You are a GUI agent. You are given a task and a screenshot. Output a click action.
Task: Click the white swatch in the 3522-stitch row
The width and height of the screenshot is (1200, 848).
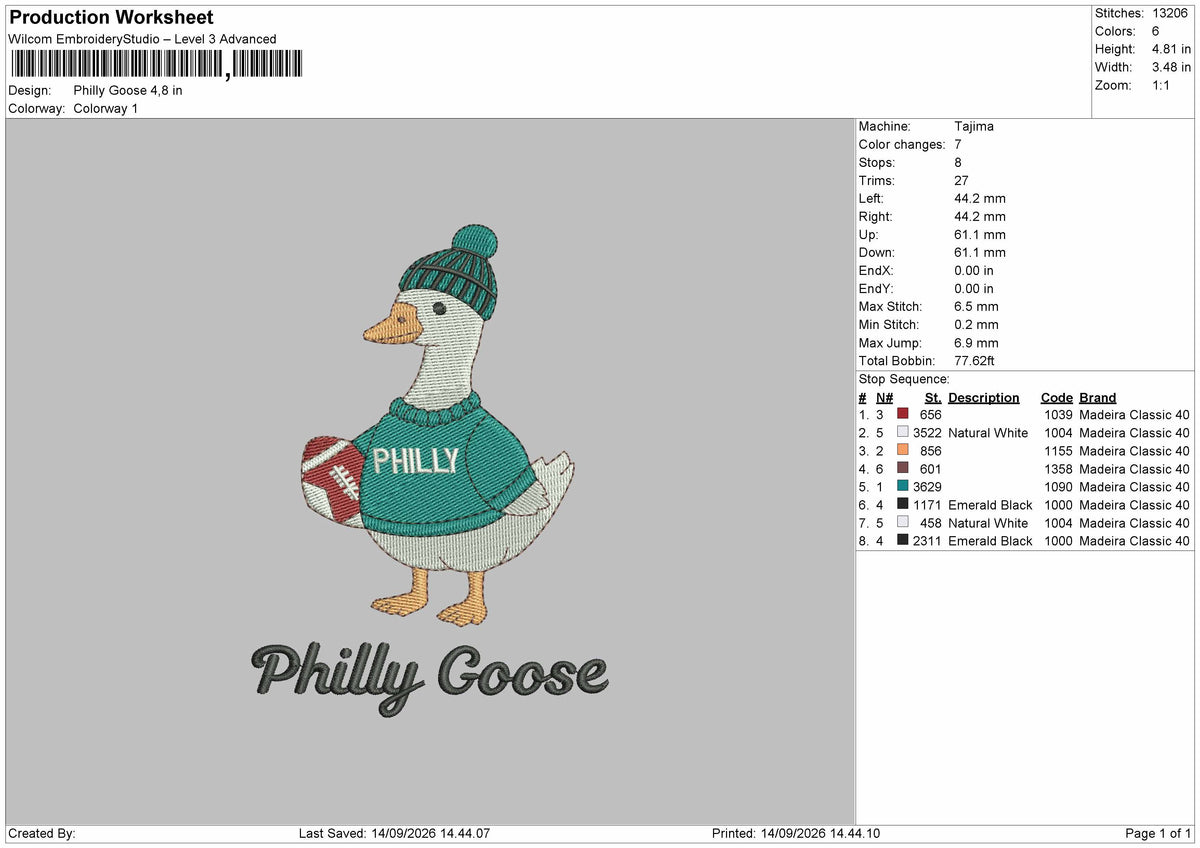[903, 433]
